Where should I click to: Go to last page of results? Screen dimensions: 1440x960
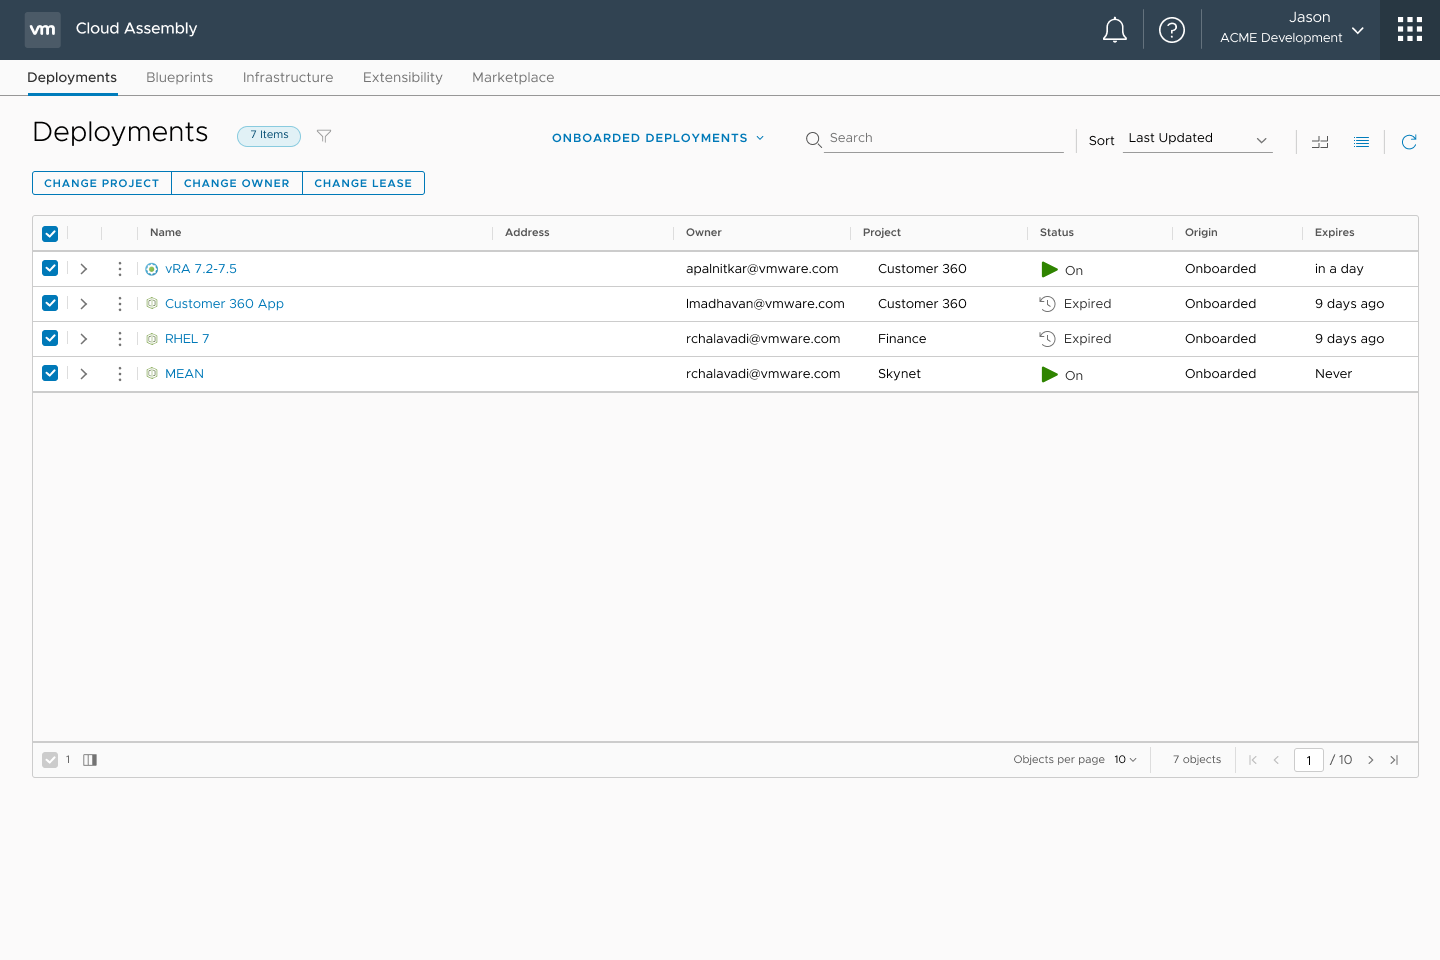(x=1394, y=760)
